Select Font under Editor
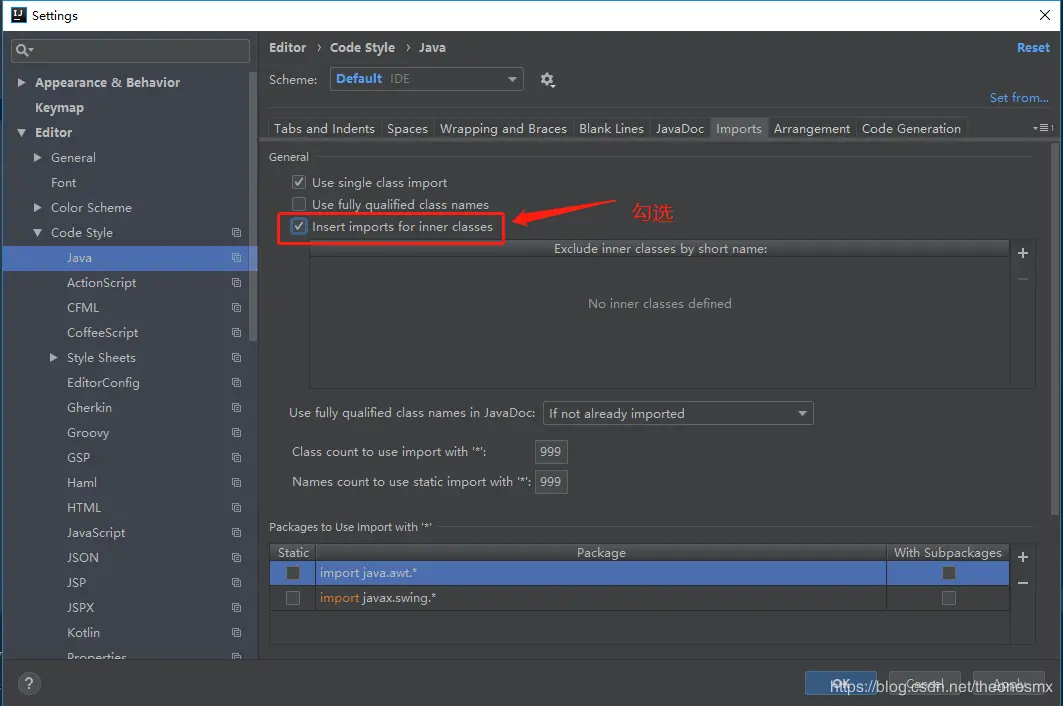 tap(64, 182)
